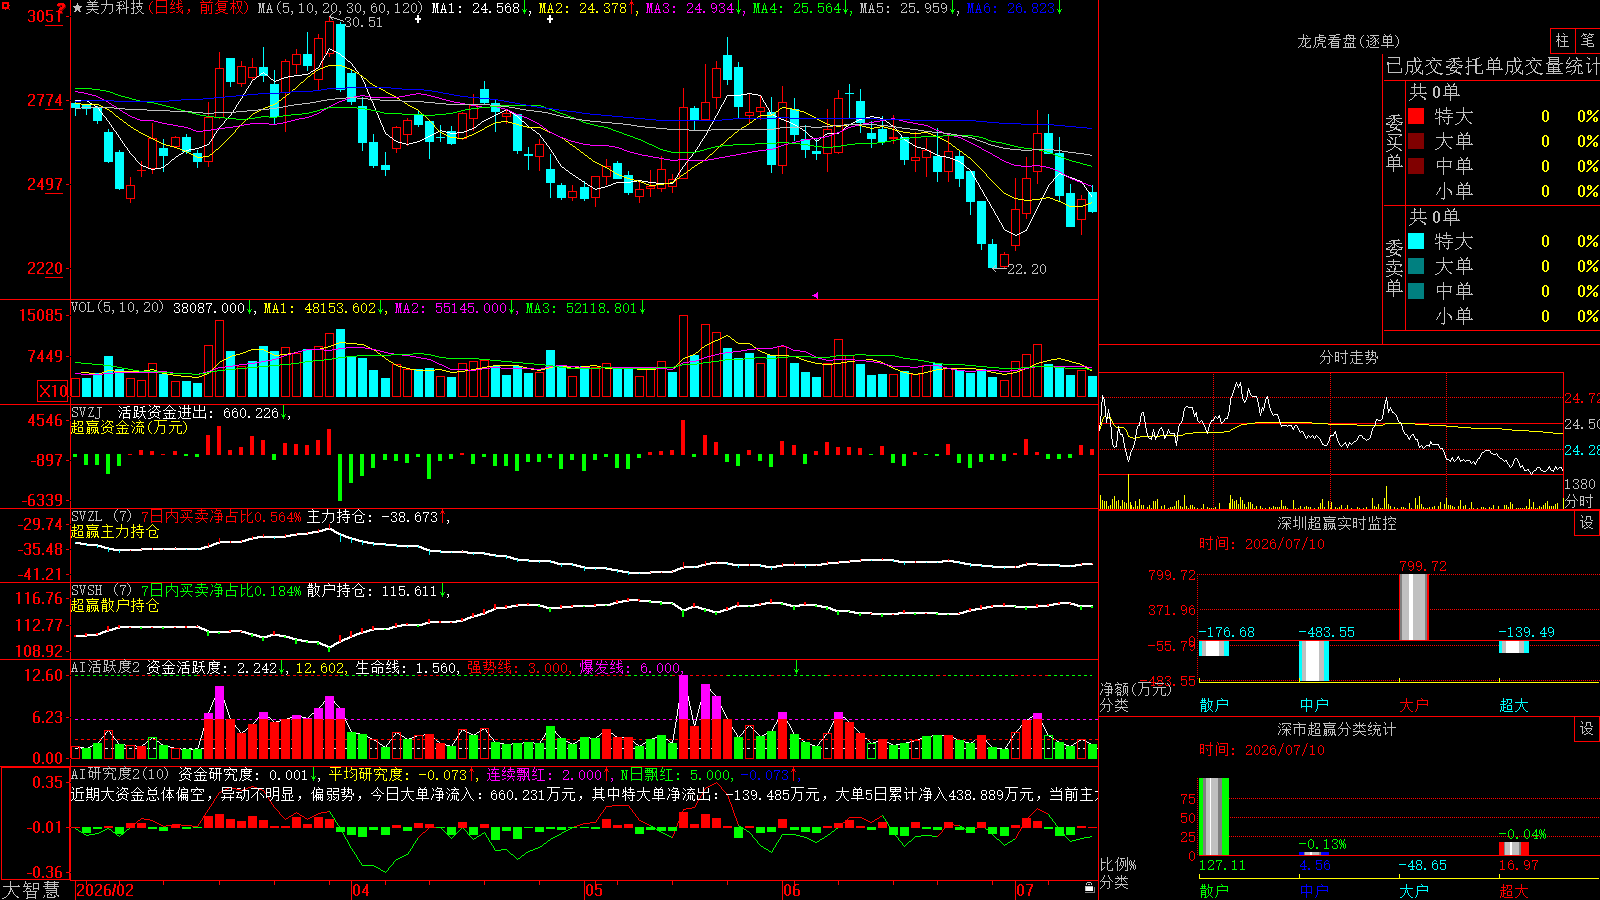1600x900 pixels.
Task: Click the 超赢散户持仓 label
Action: (115, 605)
